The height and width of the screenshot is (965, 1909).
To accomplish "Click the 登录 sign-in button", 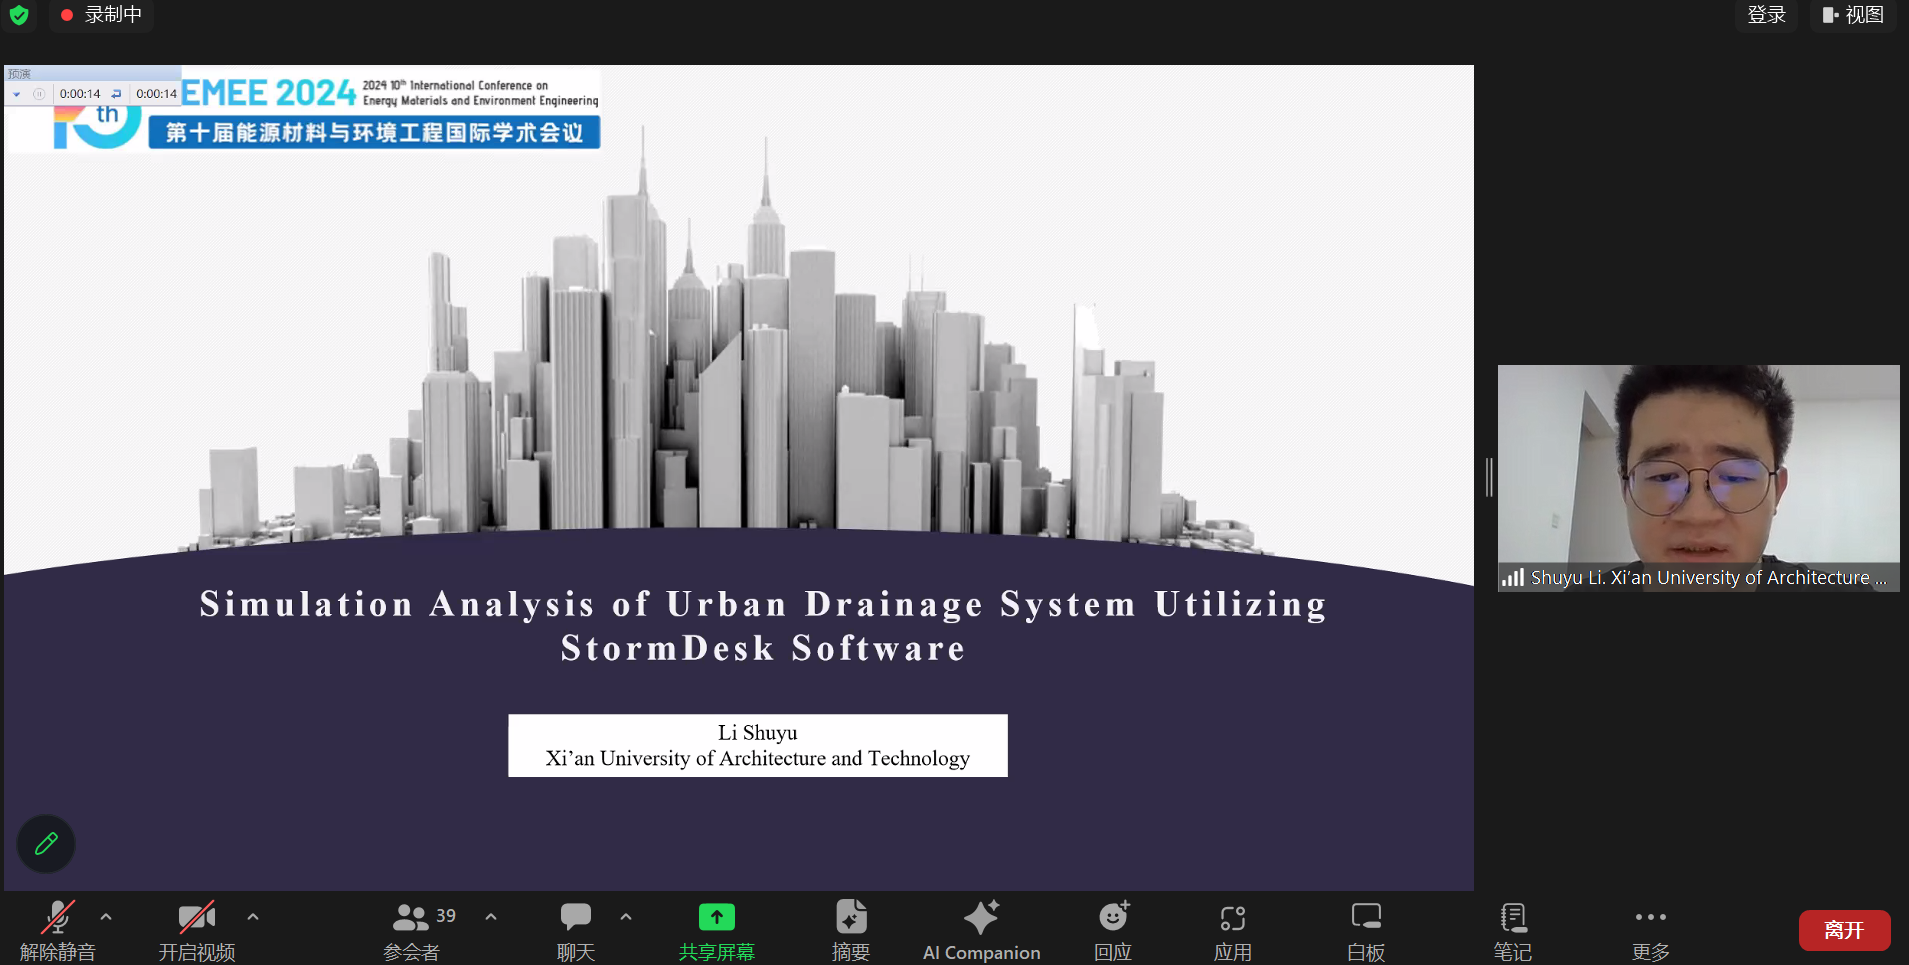I will (1766, 15).
